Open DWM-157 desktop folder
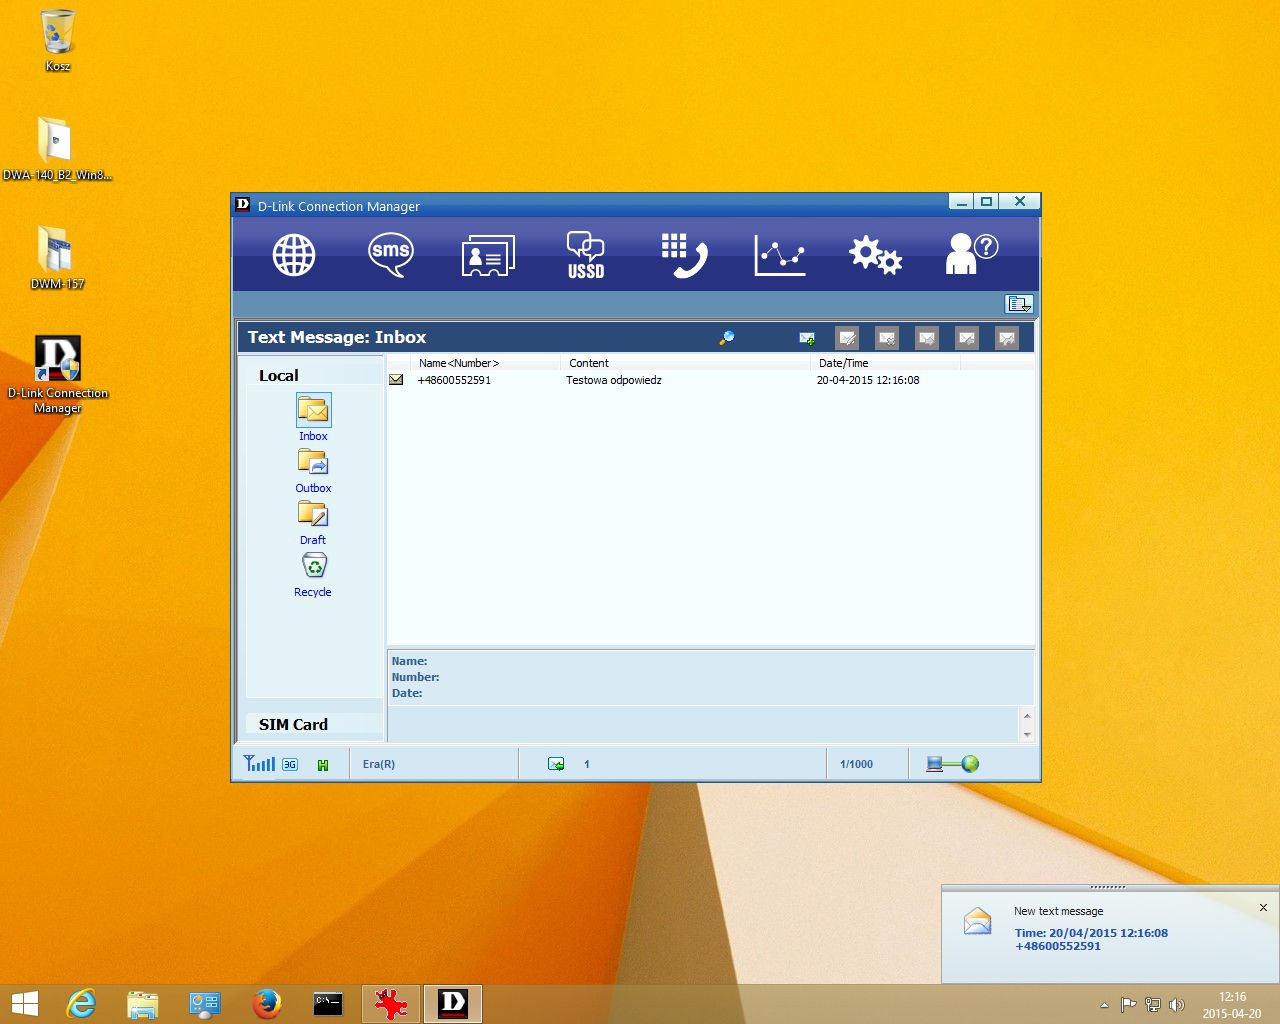The width and height of the screenshot is (1280, 1024). (57, 258)
